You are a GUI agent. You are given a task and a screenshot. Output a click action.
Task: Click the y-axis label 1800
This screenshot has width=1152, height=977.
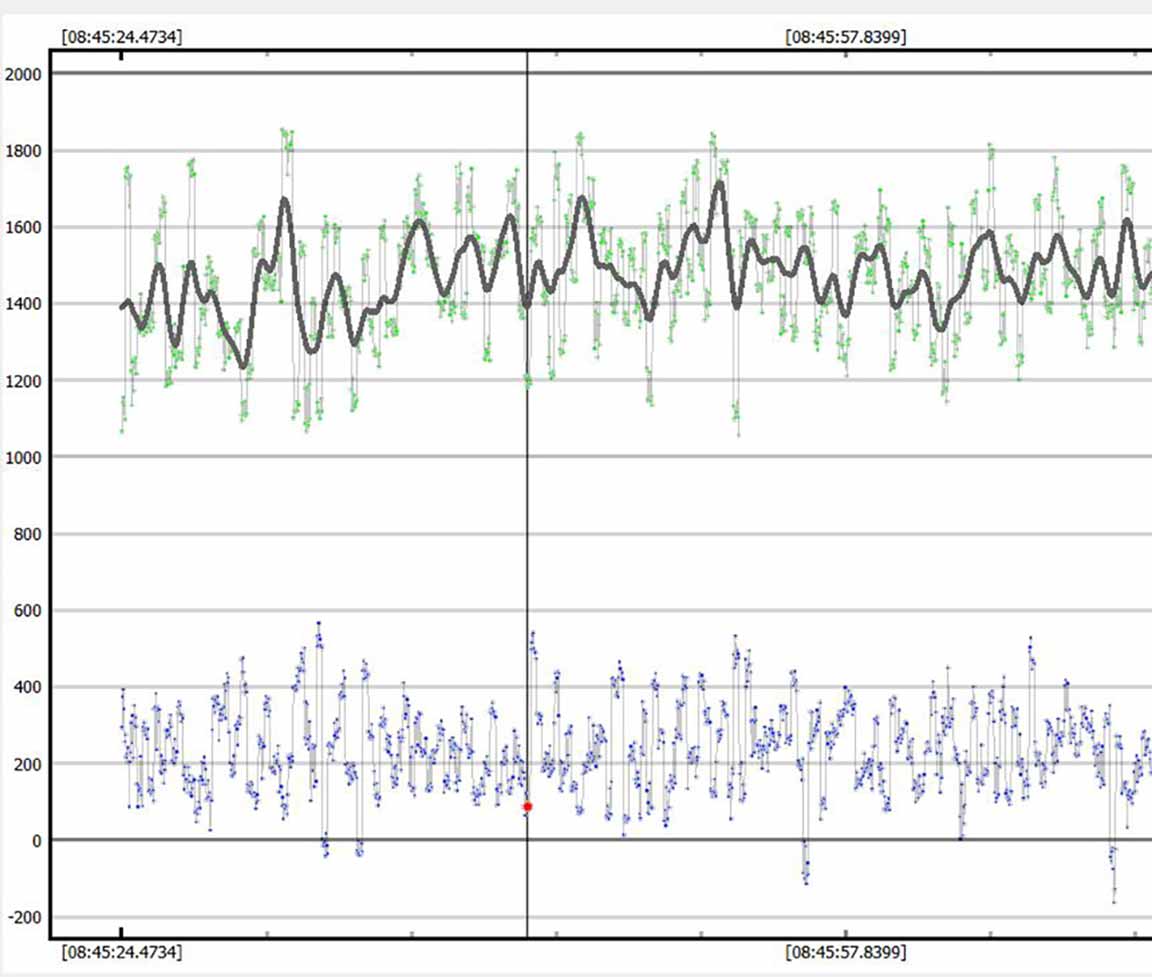click(x=23, y=151)
